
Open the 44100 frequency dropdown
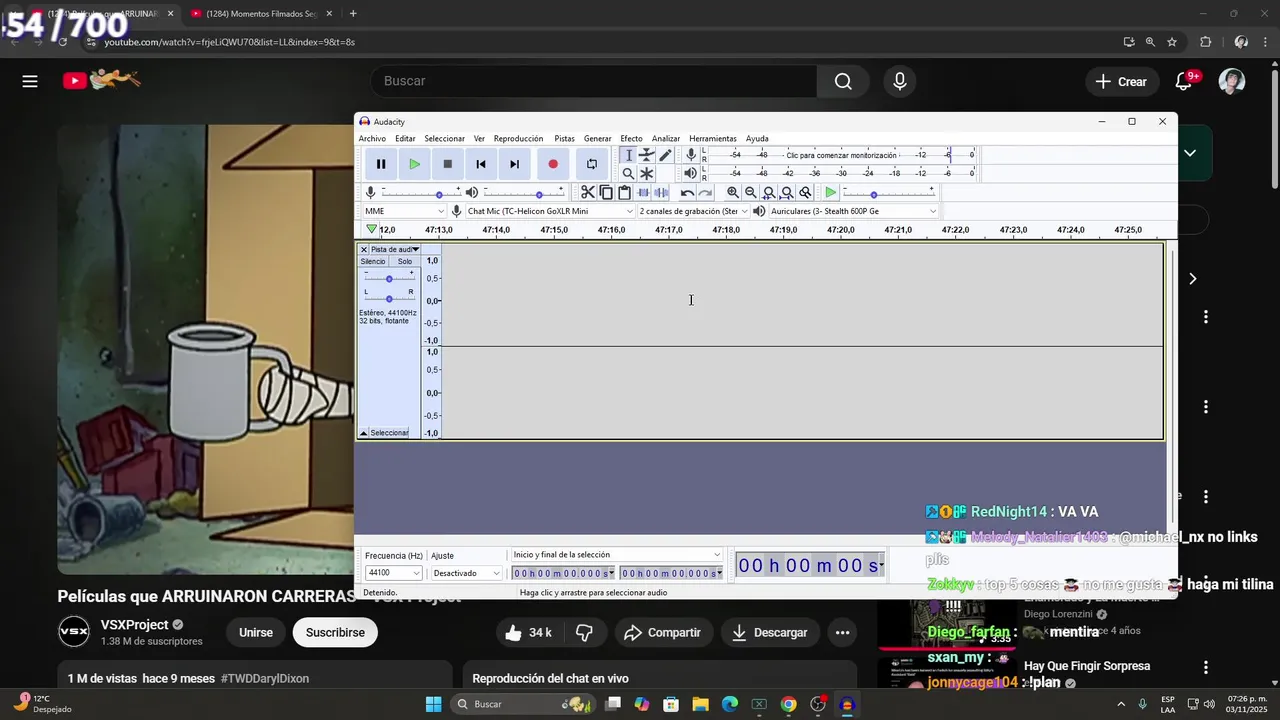[x=393, y=573]
